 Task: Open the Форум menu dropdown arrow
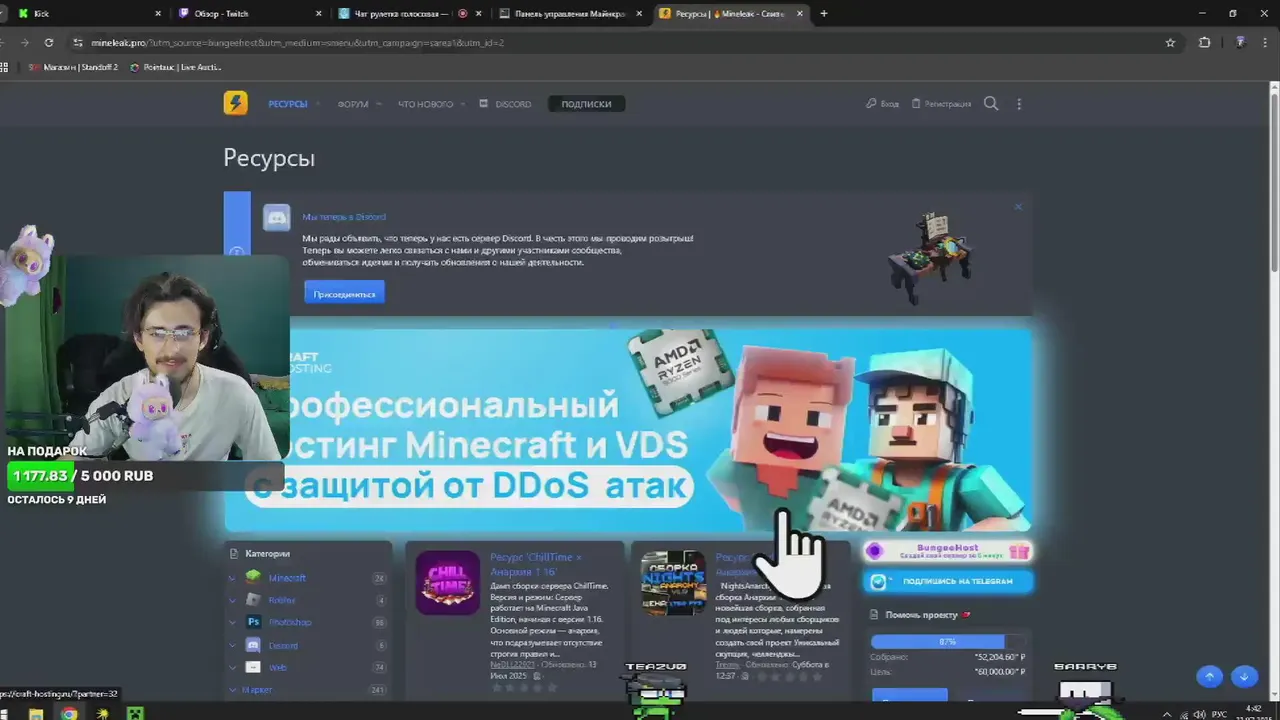(x=379, y=104)
